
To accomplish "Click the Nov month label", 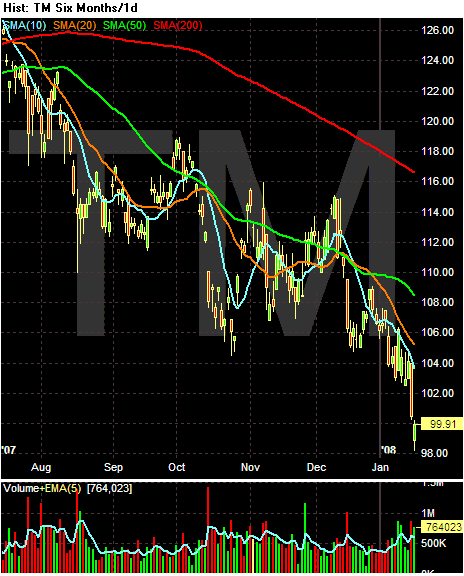I will [250, 467].
